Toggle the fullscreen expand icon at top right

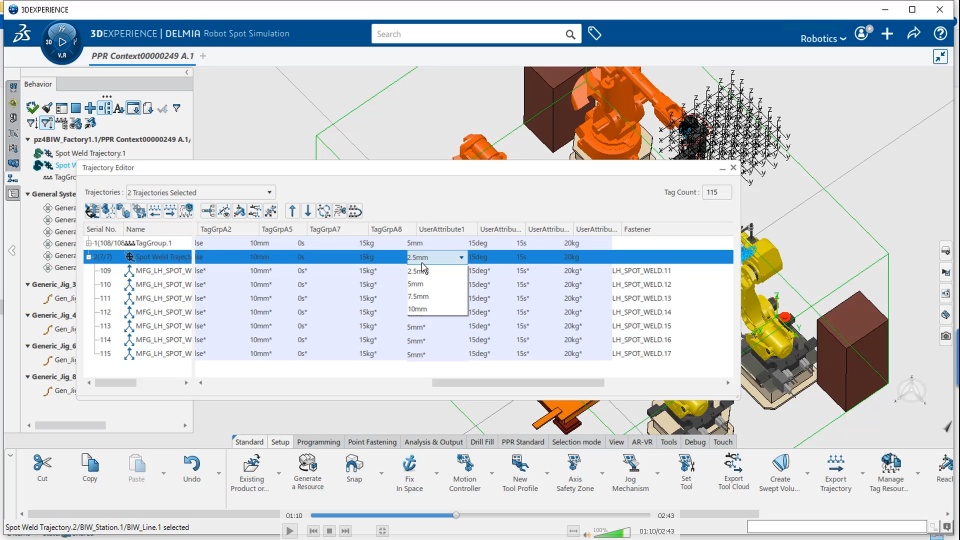pyautogui.click(x=940, y=57)
